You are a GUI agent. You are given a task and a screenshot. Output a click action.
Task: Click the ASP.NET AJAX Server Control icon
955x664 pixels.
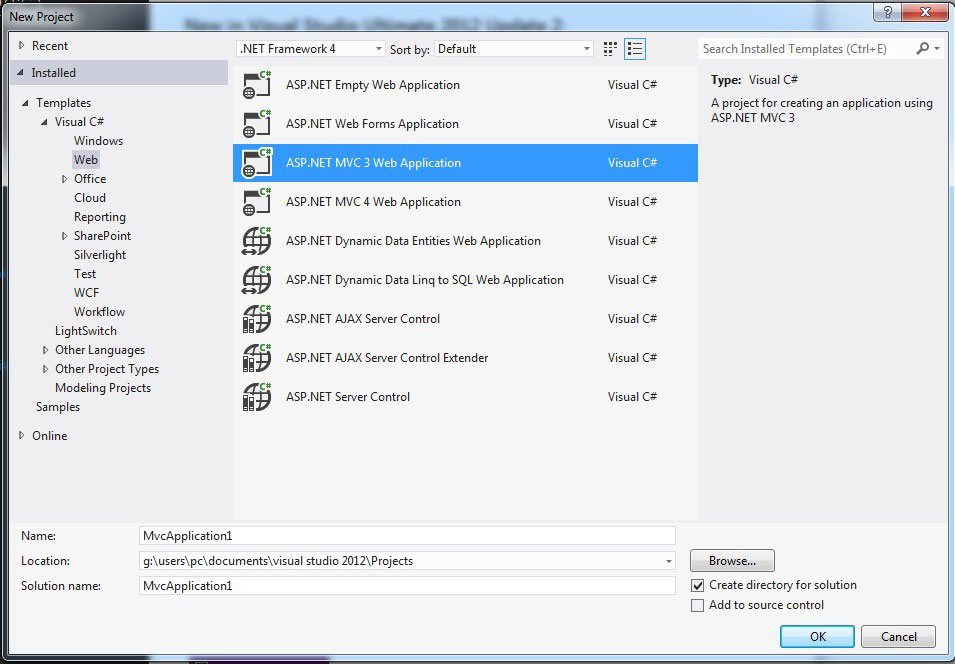257,319
